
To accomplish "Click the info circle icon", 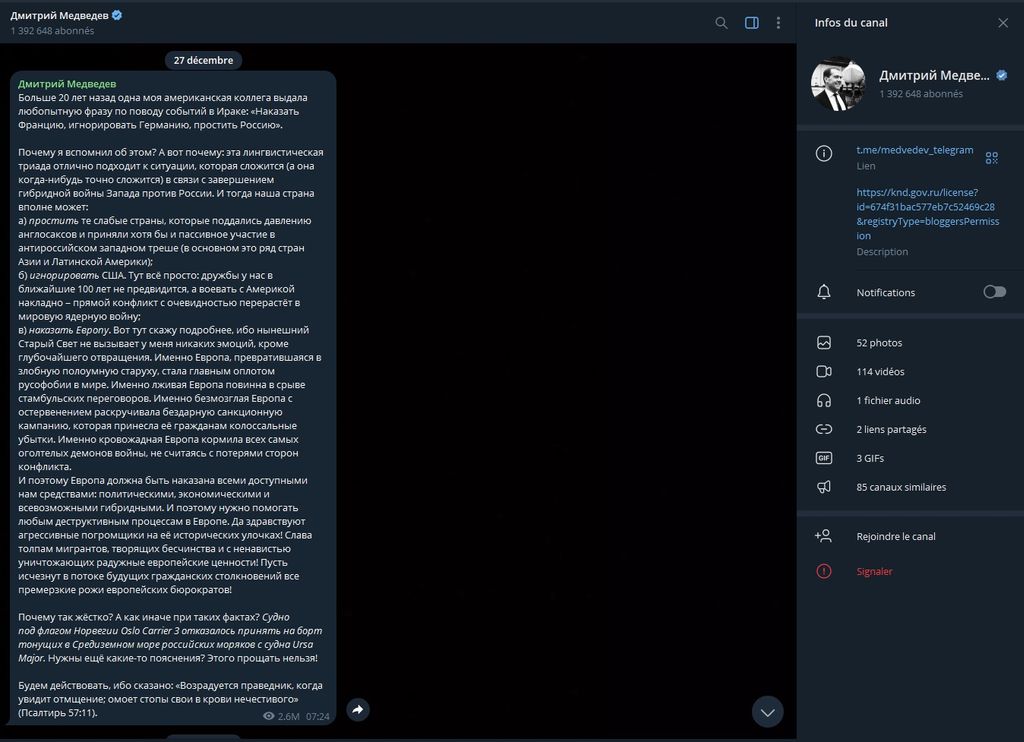I will pyautogui.click(x=824, y=153).
